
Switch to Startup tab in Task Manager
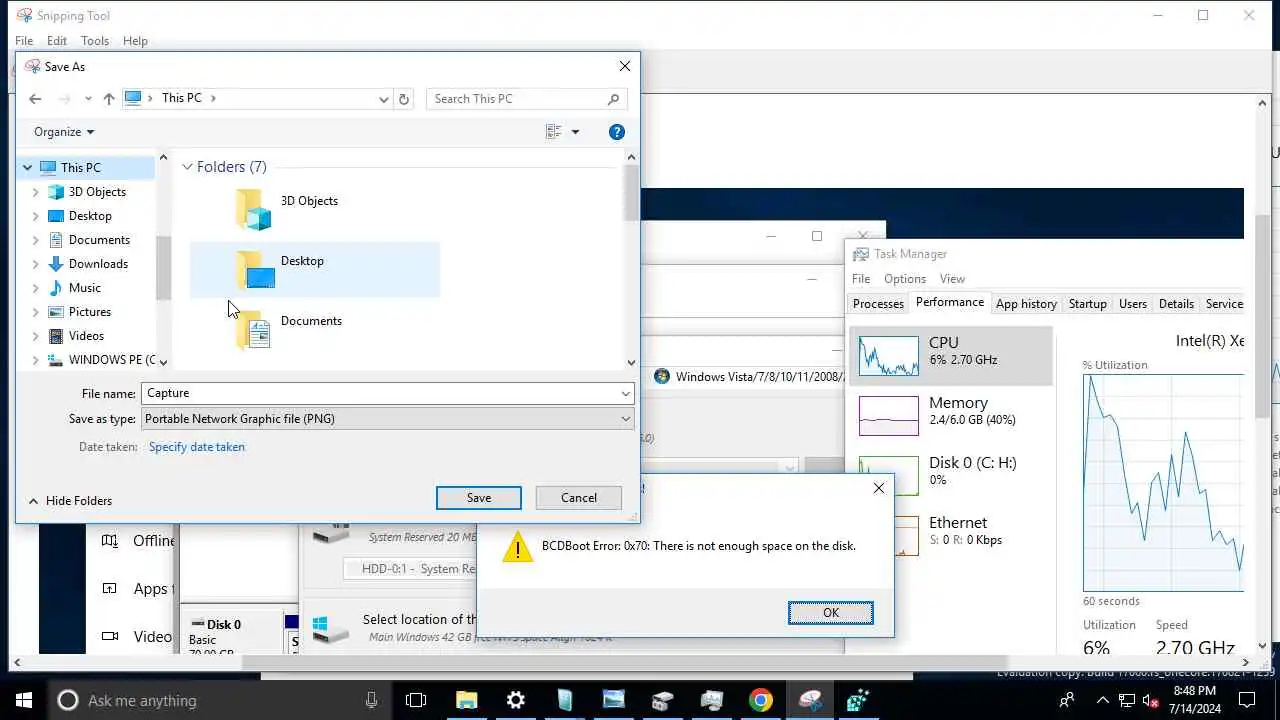1087,304
